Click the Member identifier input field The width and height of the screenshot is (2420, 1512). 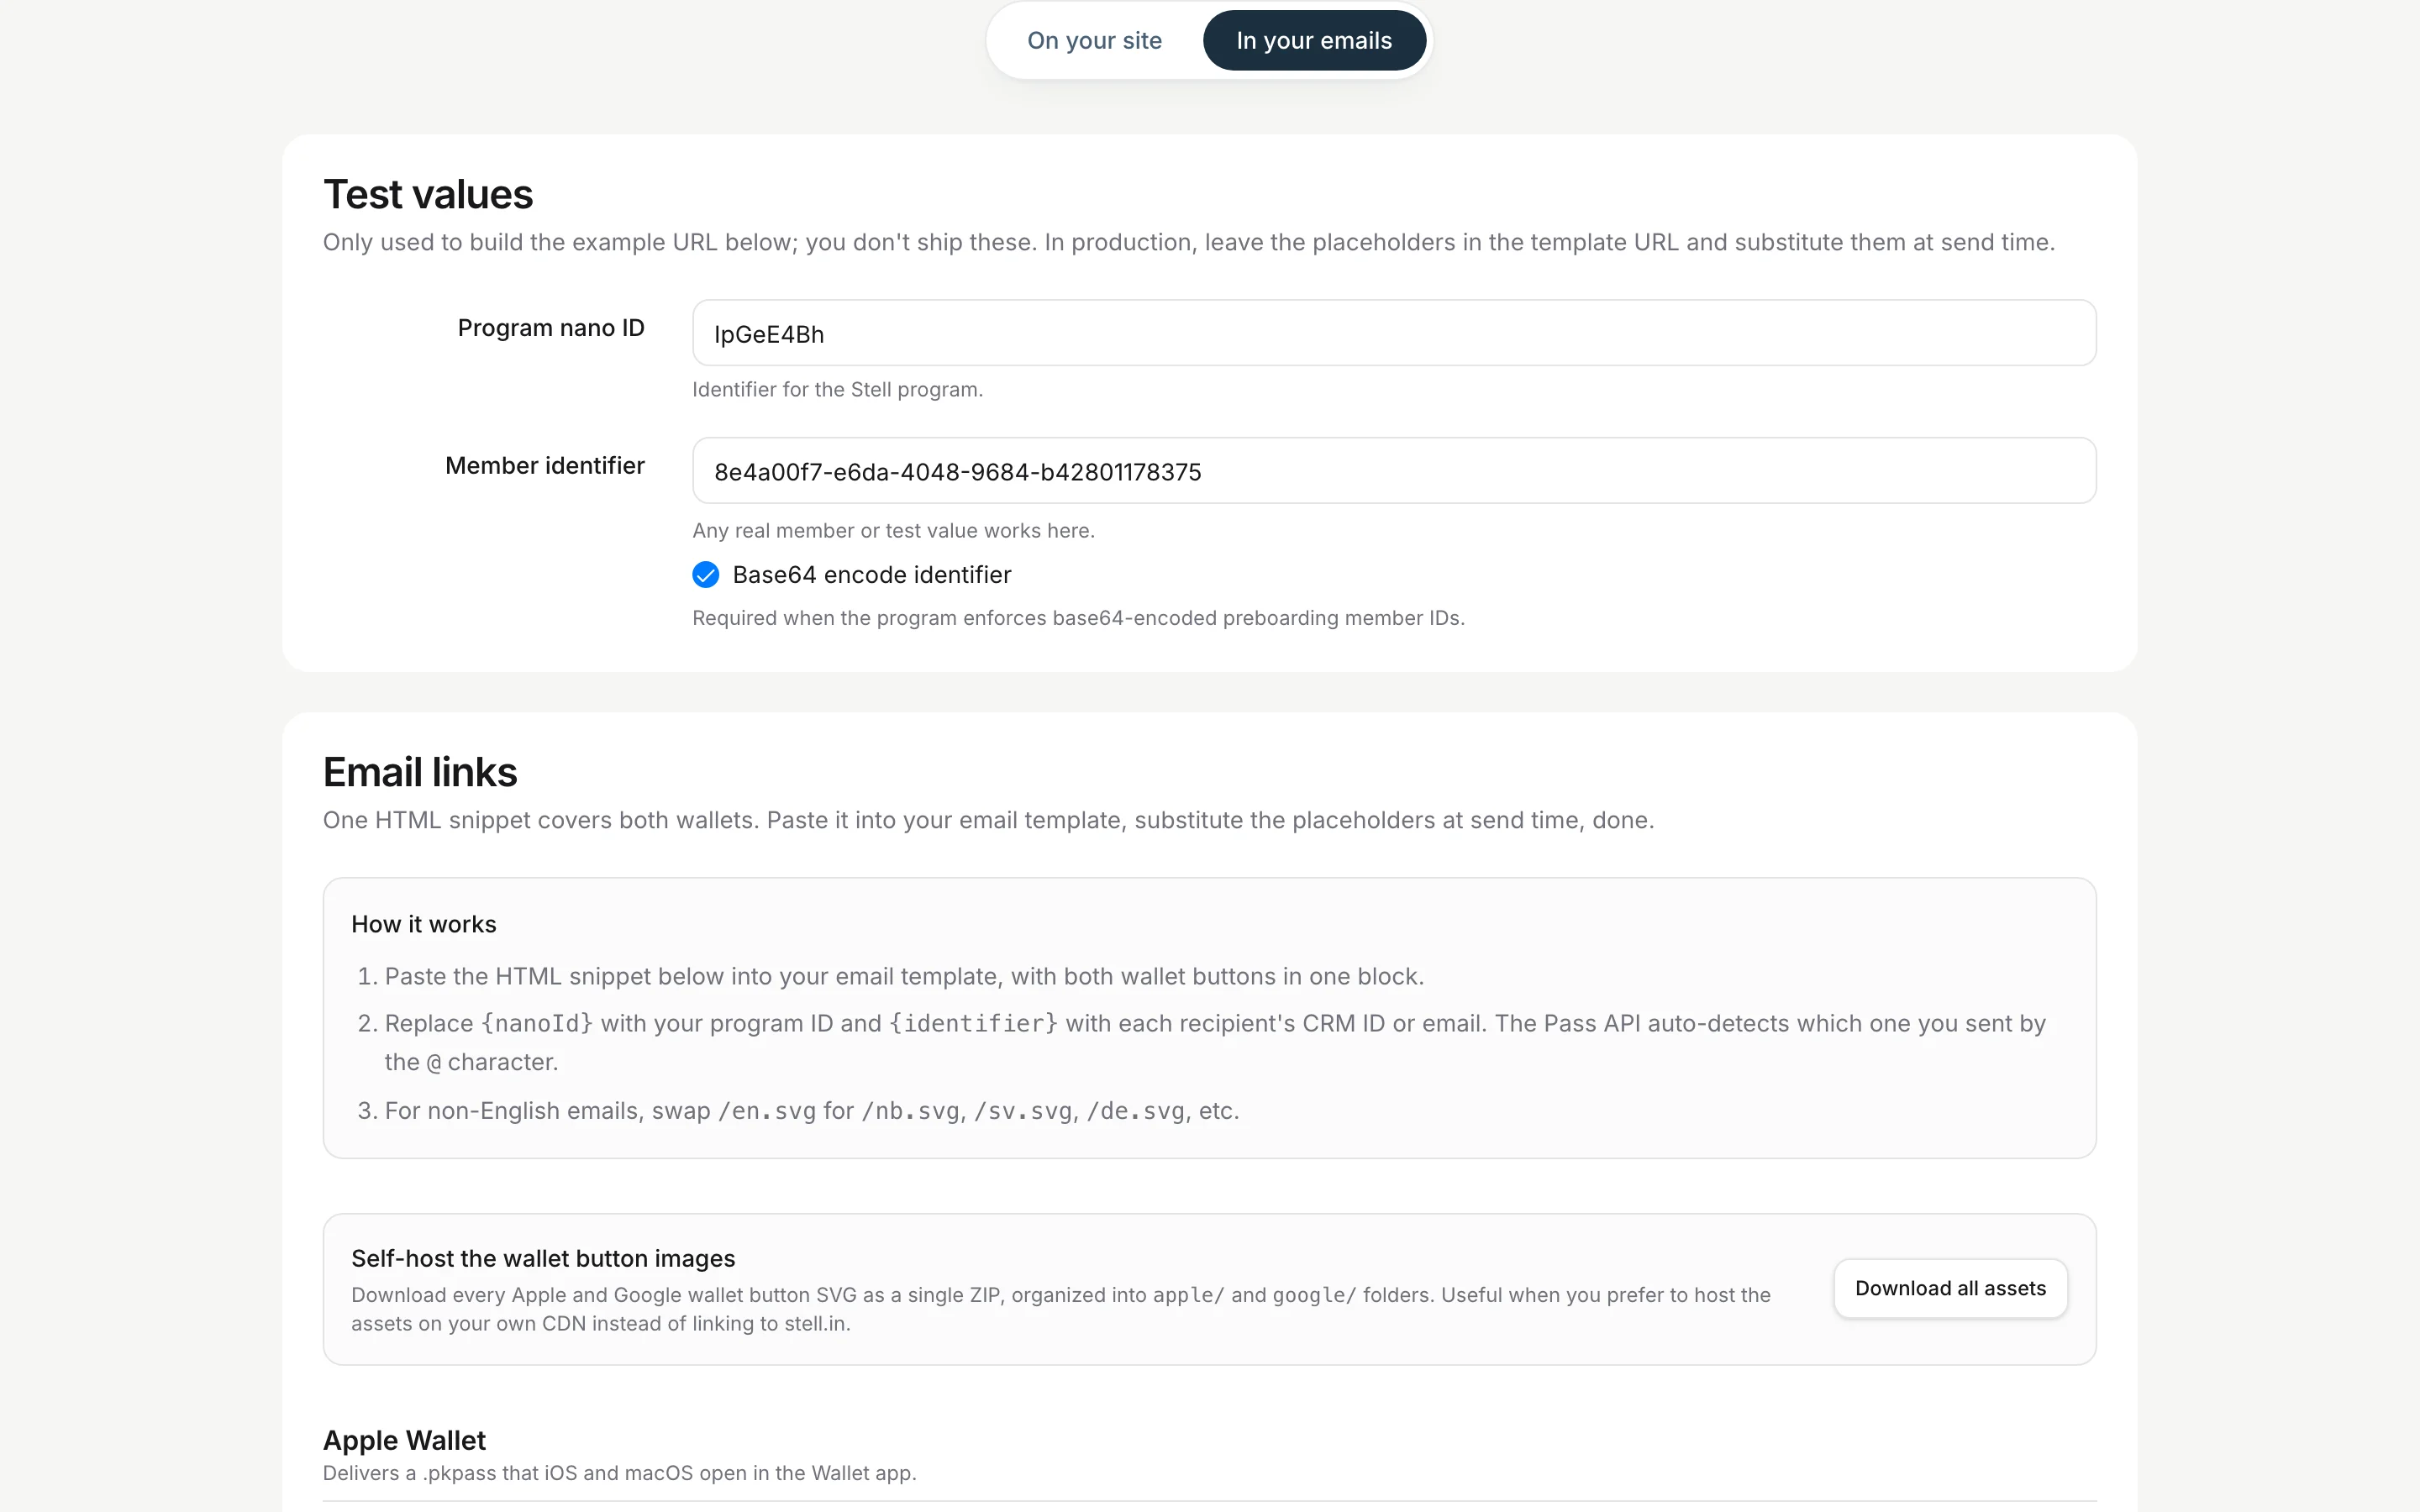(x=1393, y=471)
